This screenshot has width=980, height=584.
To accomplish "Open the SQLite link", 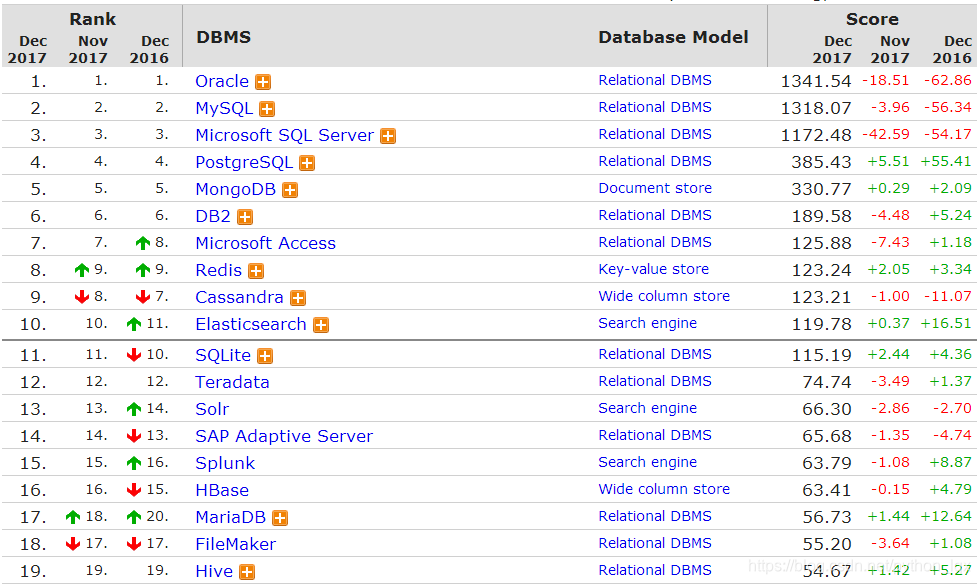I will point(223,355).
